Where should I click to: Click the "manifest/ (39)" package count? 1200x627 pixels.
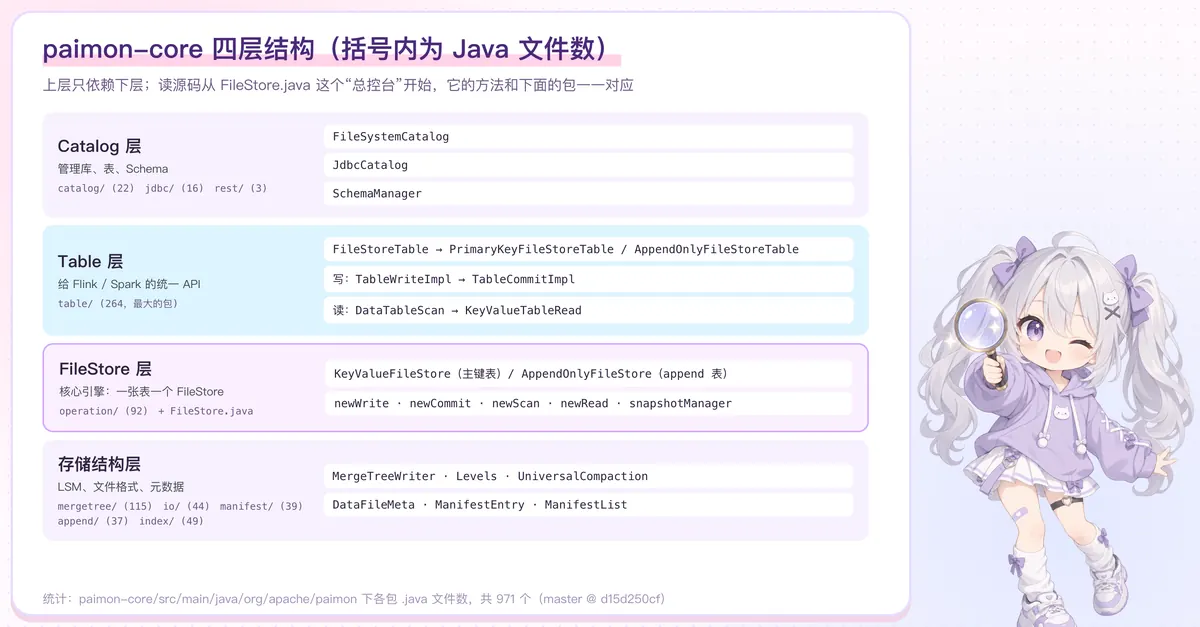pyautogui.click(x=261, y=506)
